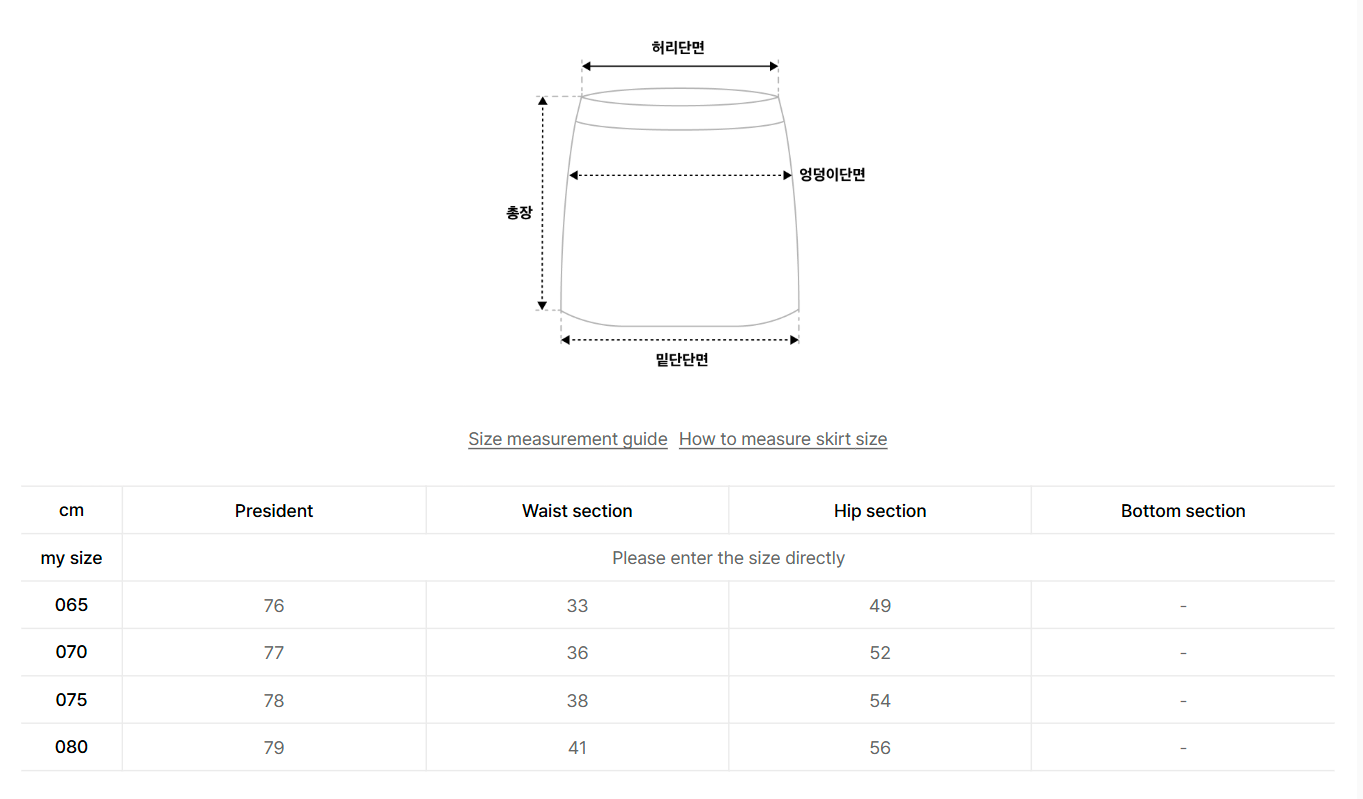Viewport: 1363px width, 799px height.
Task: Click the Hip section column header
Action: [x=880, y=511]
